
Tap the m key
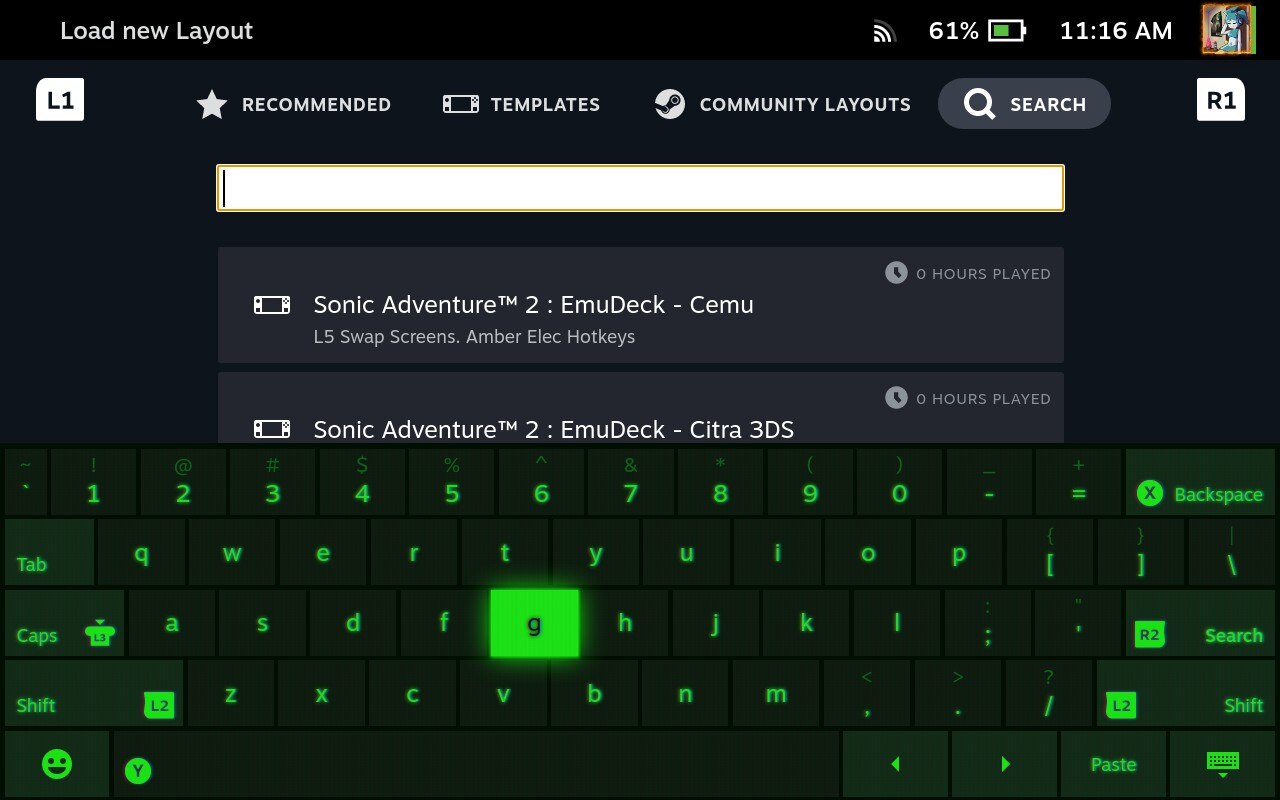(x=776, y=693)
